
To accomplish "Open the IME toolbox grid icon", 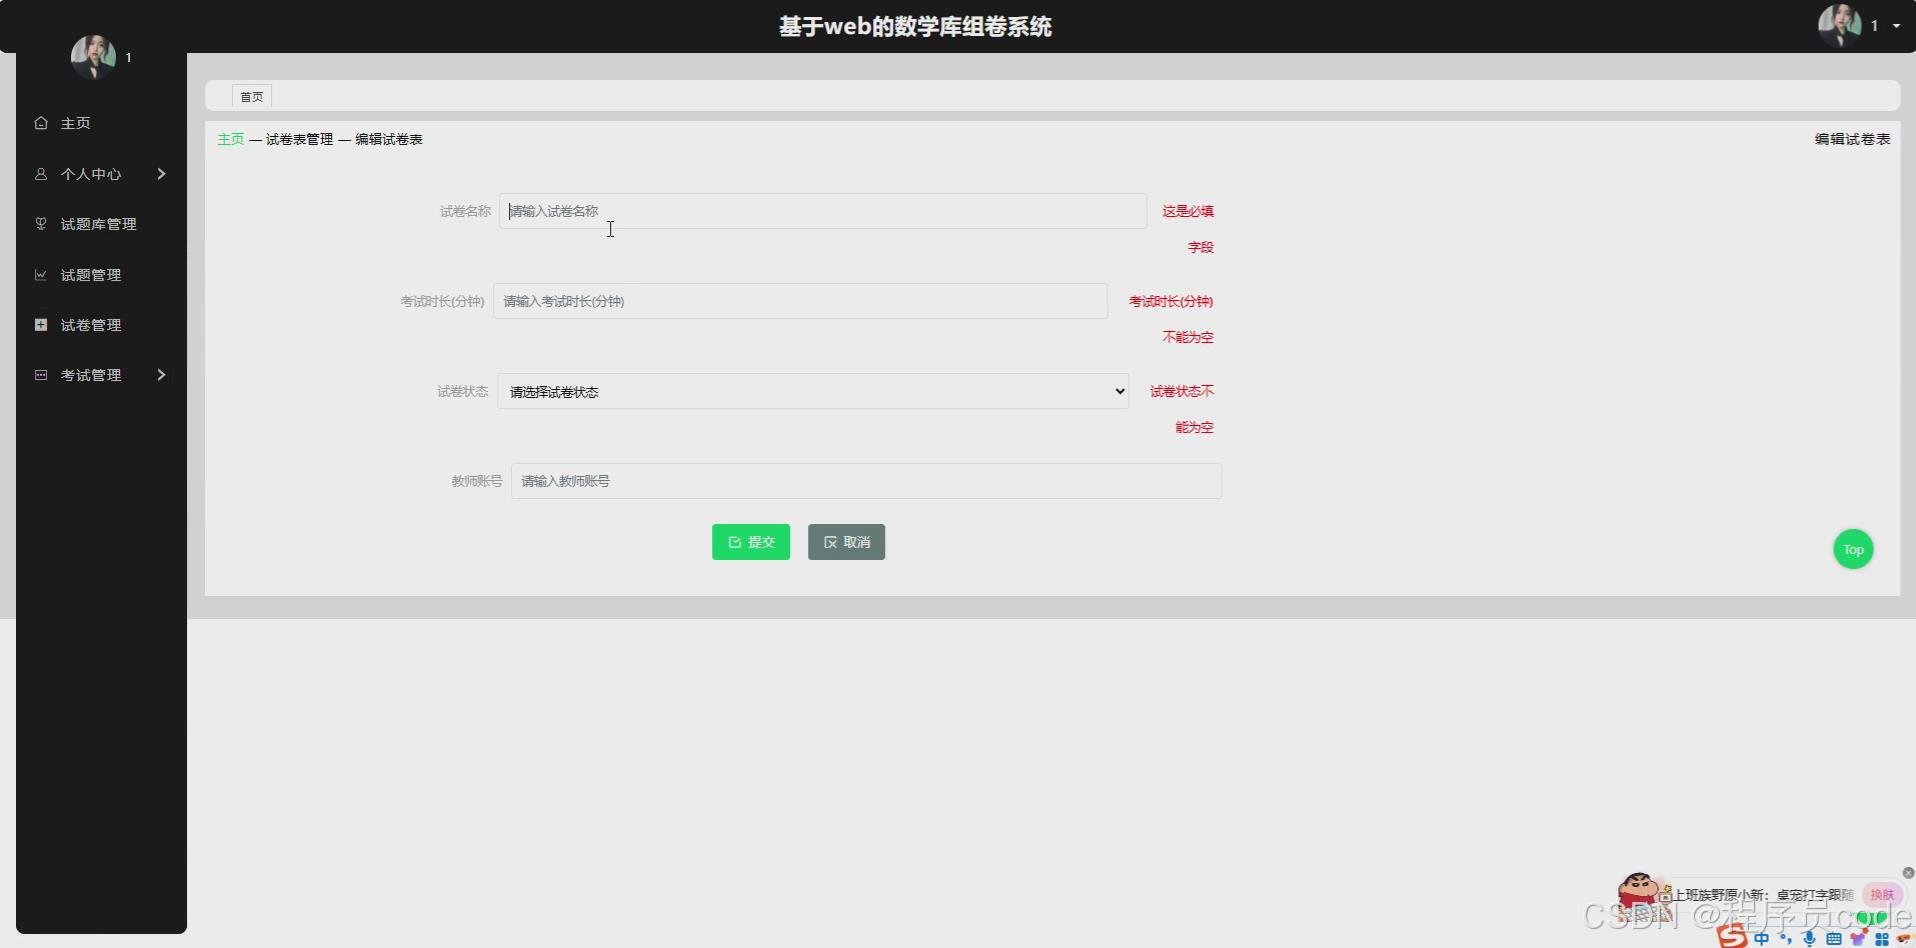I will (1881, 938).
